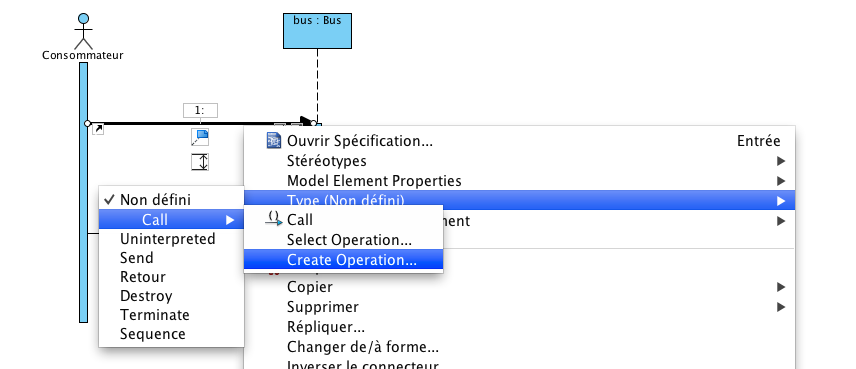
Task: Select the bus : Bus lifeline box
Action: point(317,31)
